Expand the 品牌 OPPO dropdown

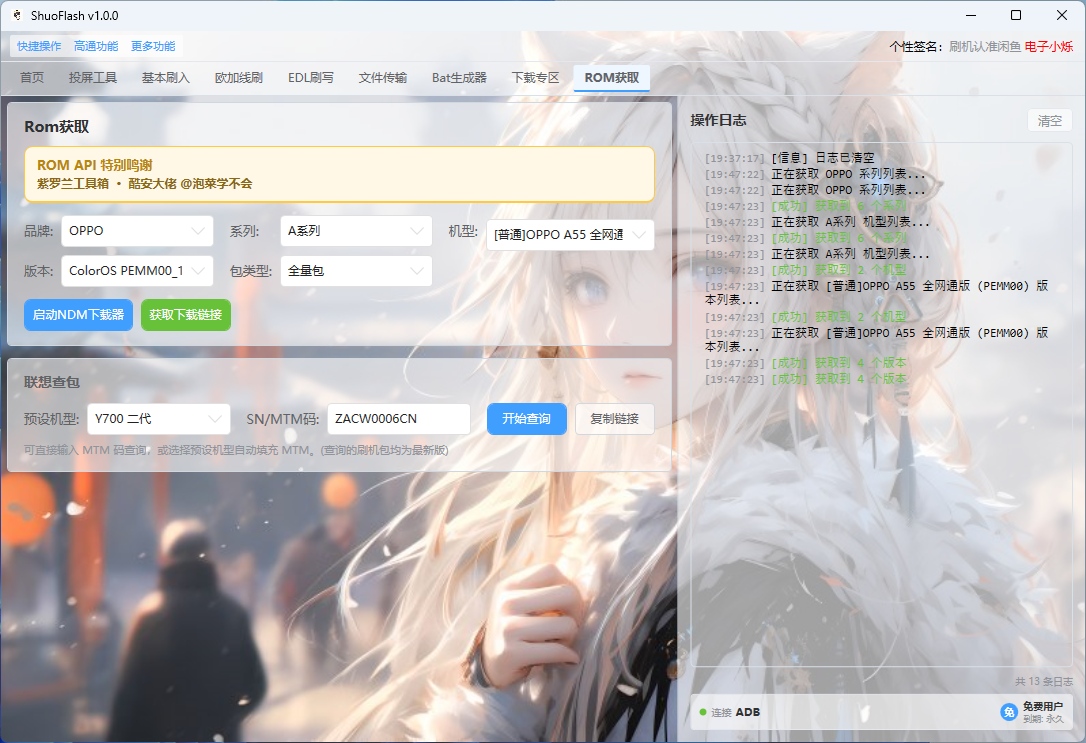pos(137,231)
